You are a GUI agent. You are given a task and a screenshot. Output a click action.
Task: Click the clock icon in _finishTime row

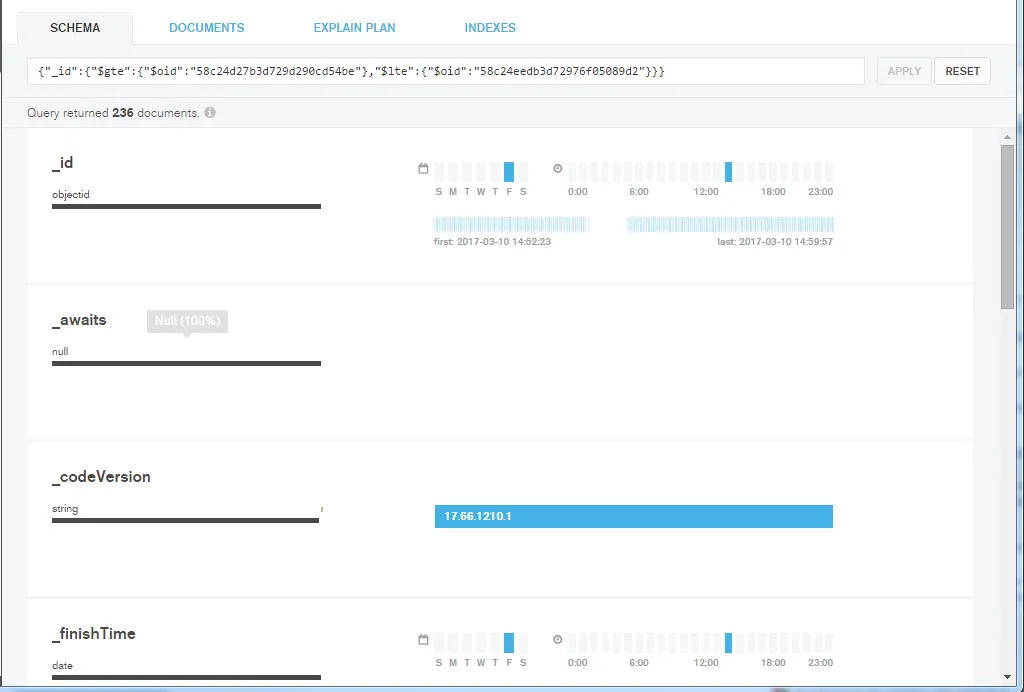tap(557, 639)
